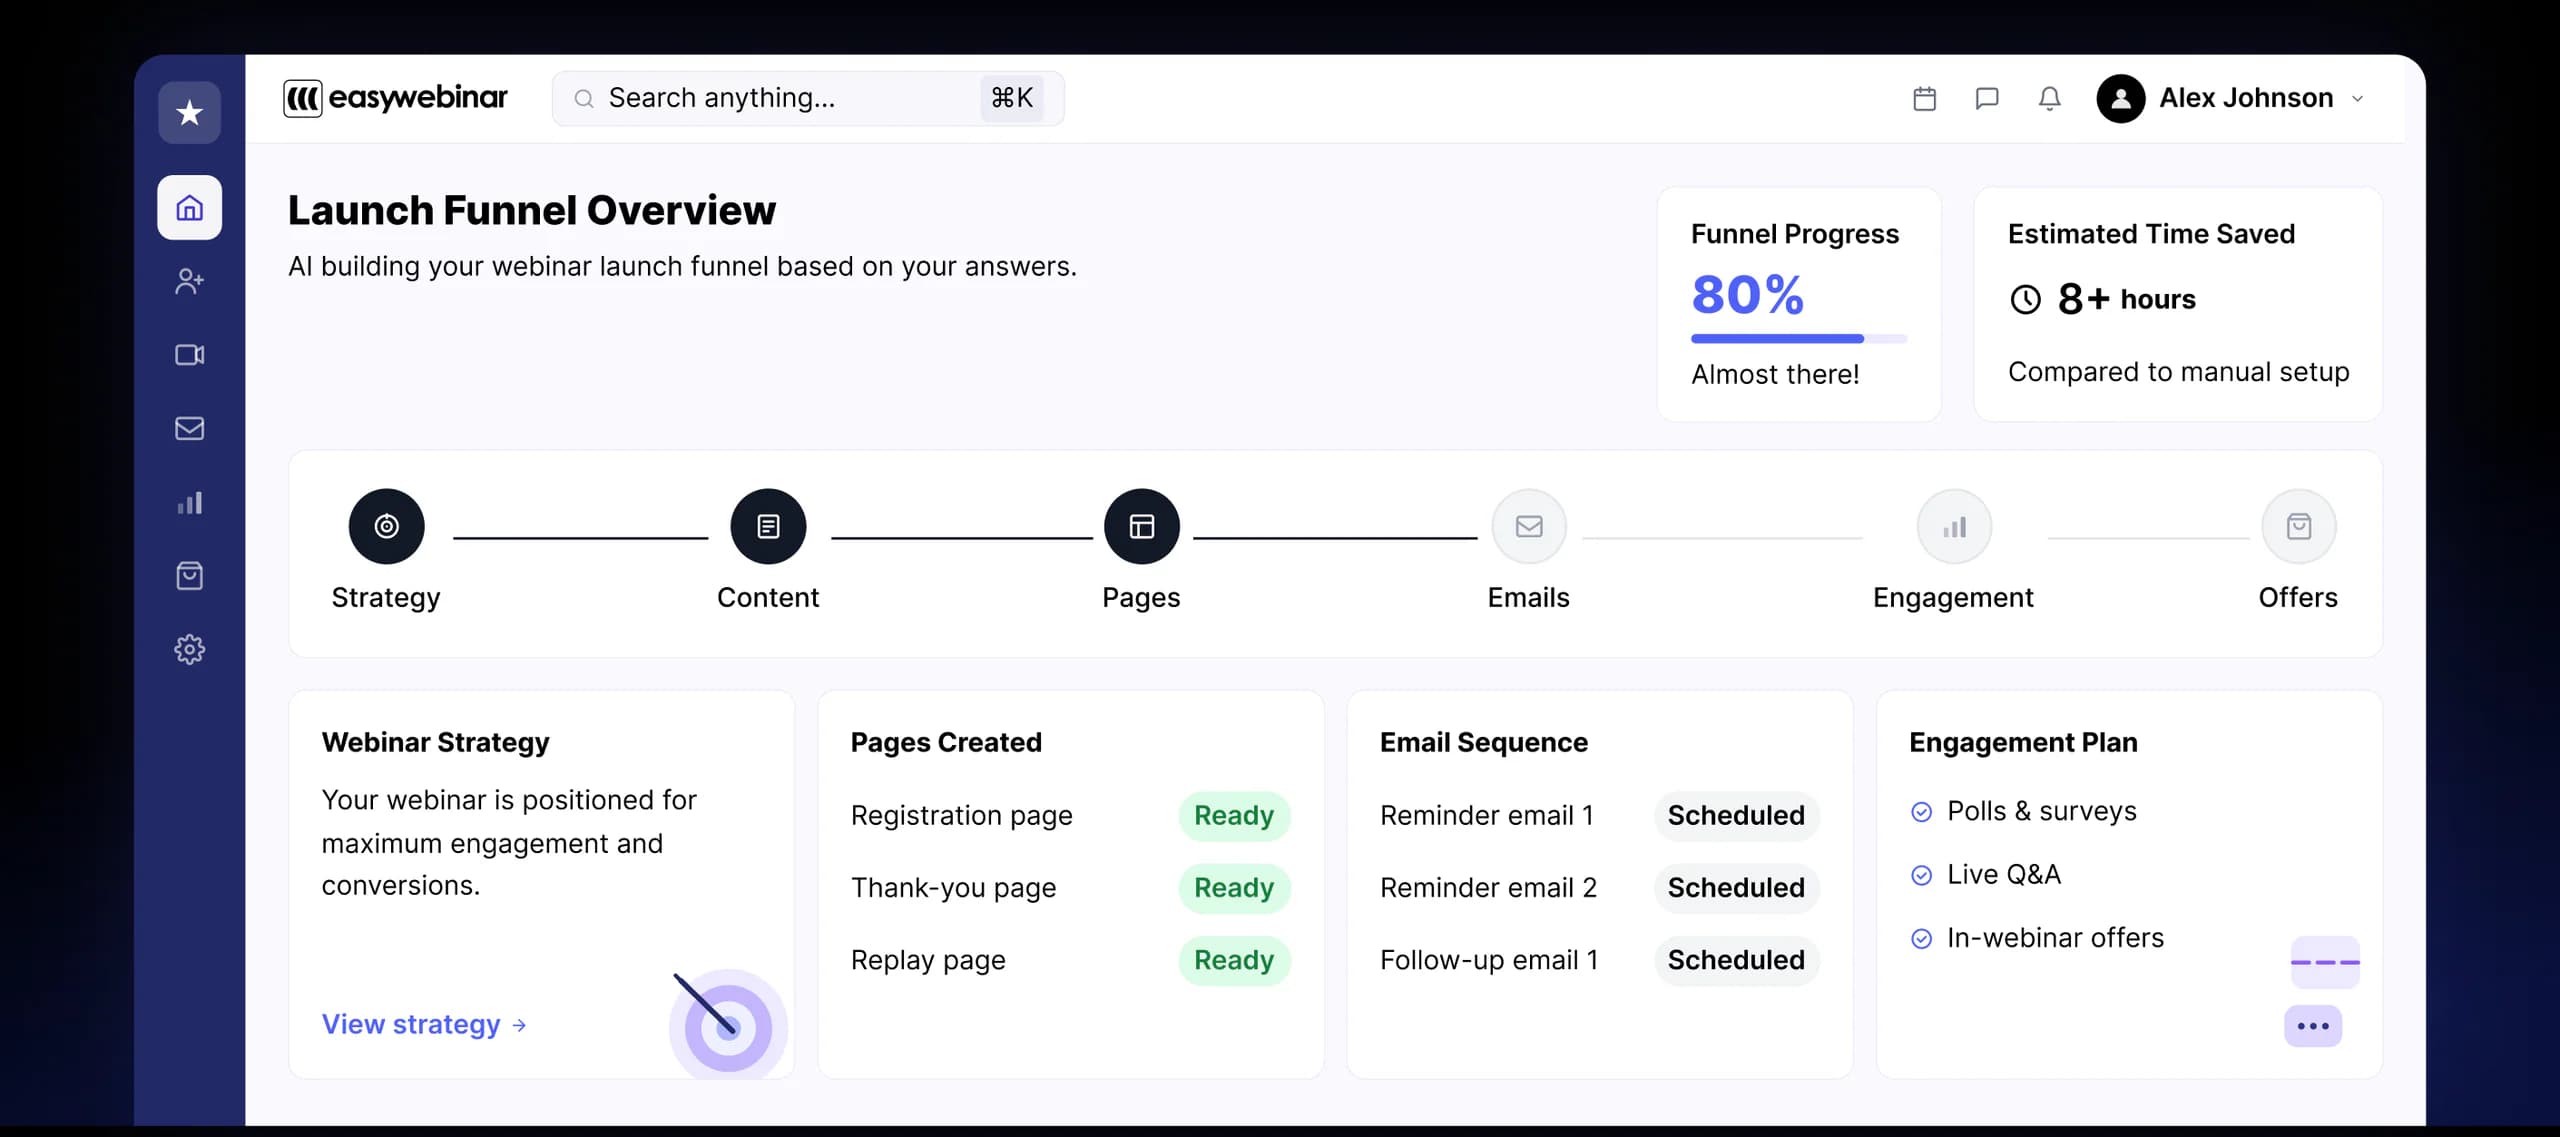
Task: Click the Content step label
Action: [x=768, y=598]
